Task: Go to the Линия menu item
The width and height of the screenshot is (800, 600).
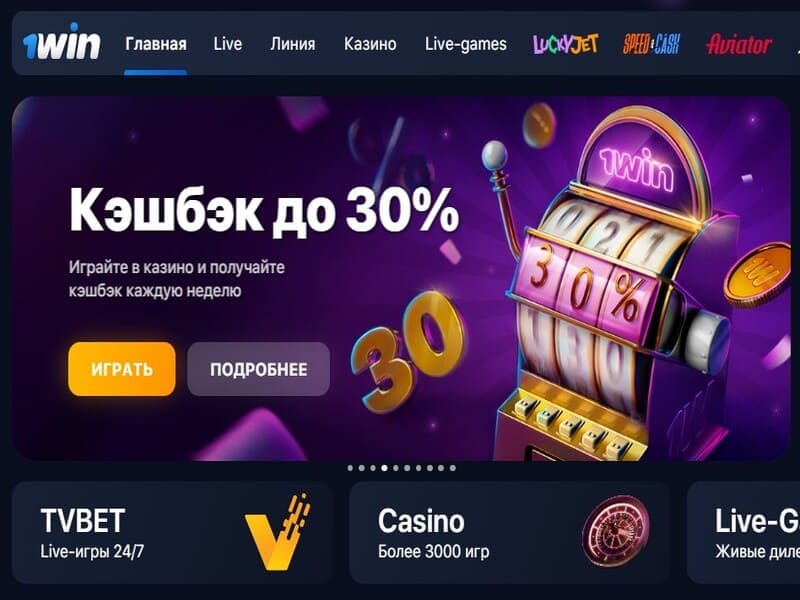Action: pos(292,44)
